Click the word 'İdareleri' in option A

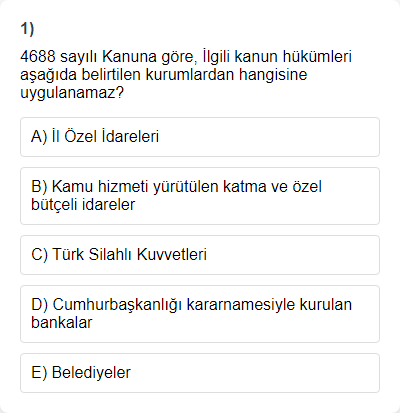[x=130, y=136]
